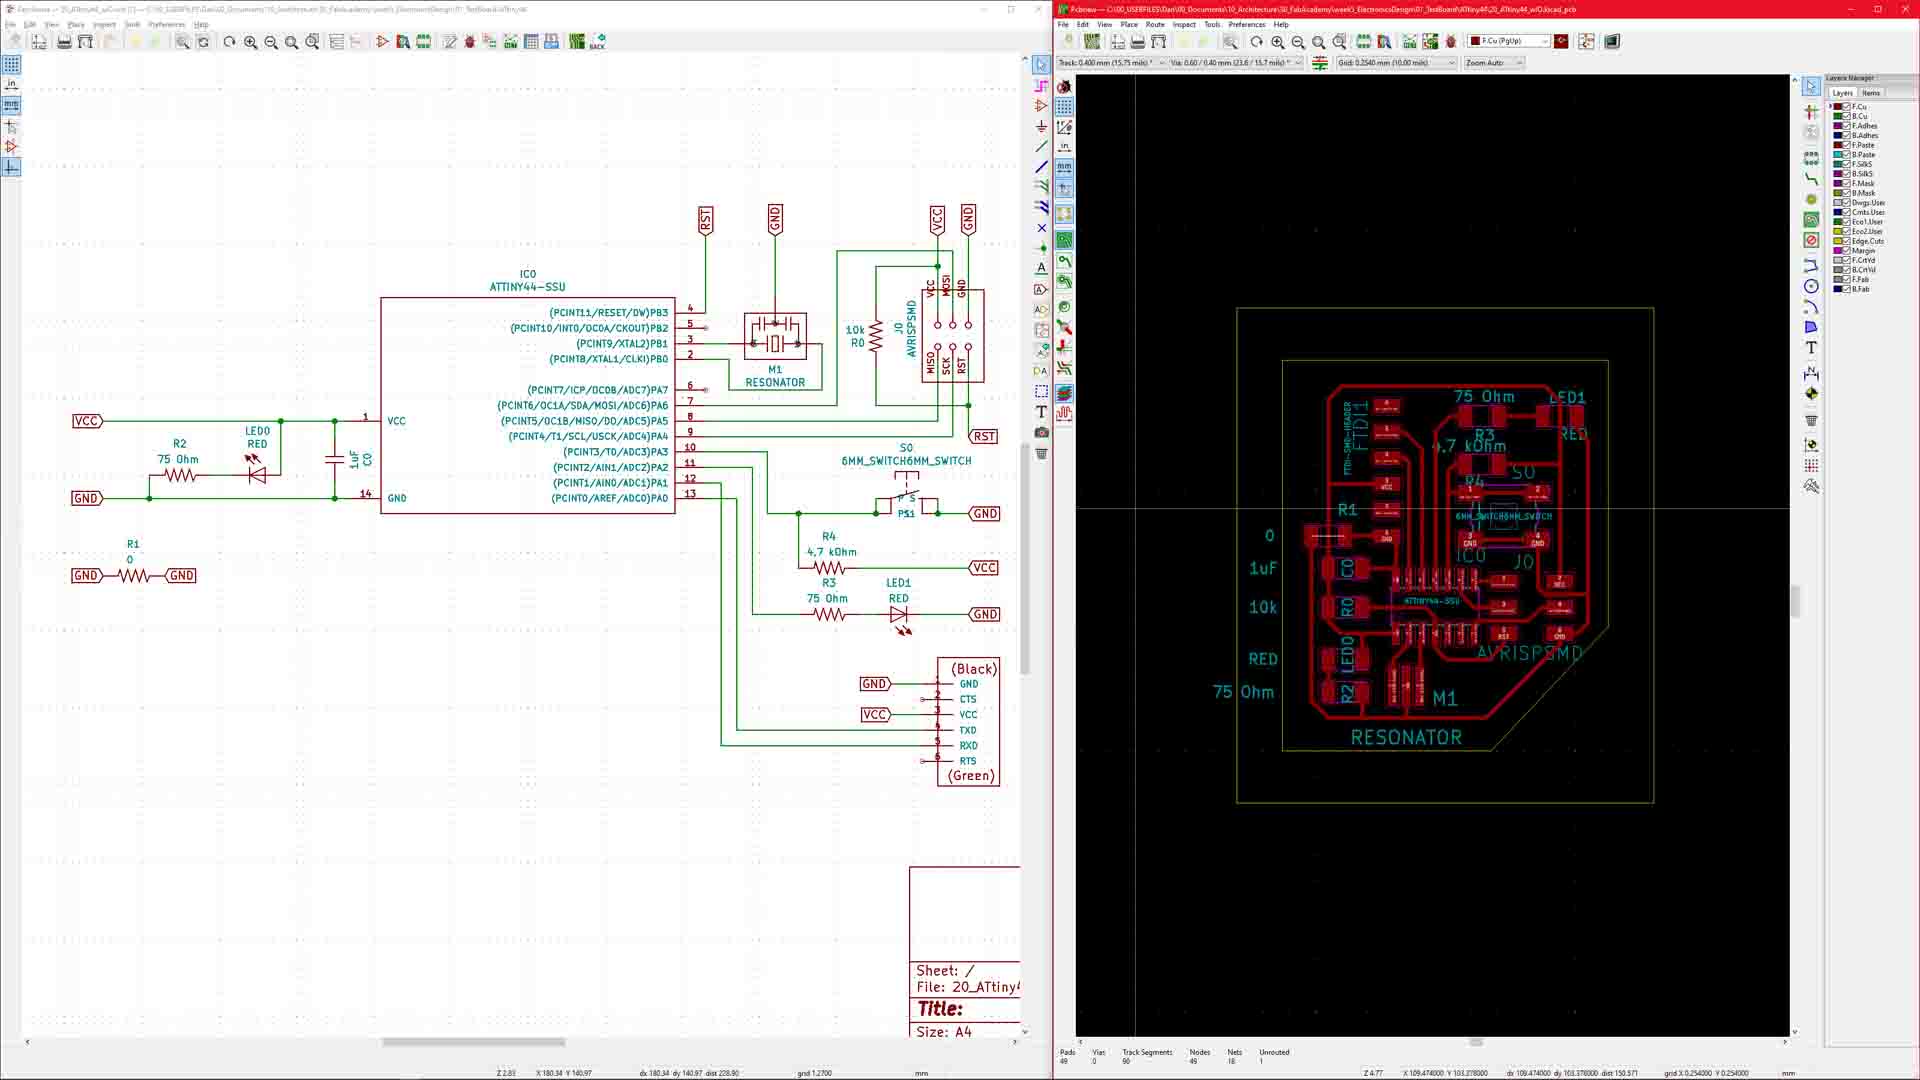
Task: Click Edge.Cuts layer color swatch
Action: 1838,241
